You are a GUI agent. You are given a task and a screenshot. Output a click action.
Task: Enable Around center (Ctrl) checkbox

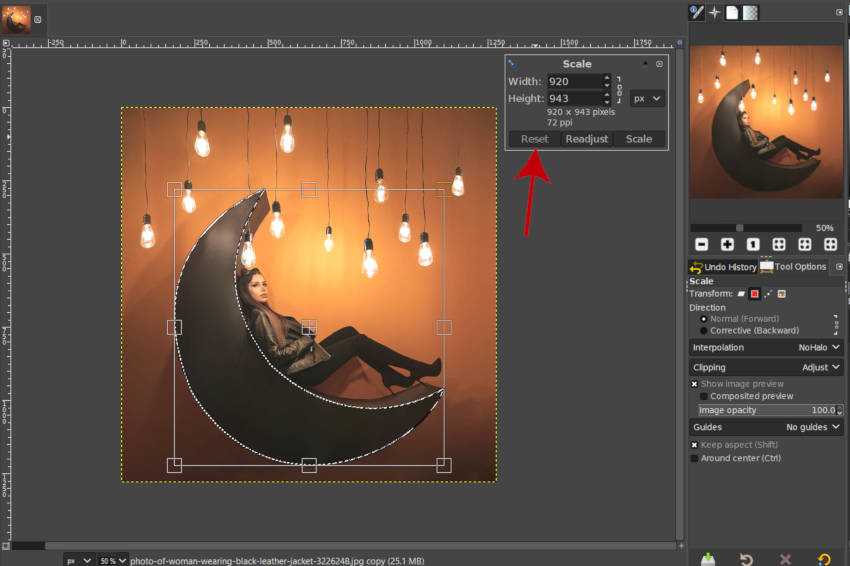[x=695, y=458]
